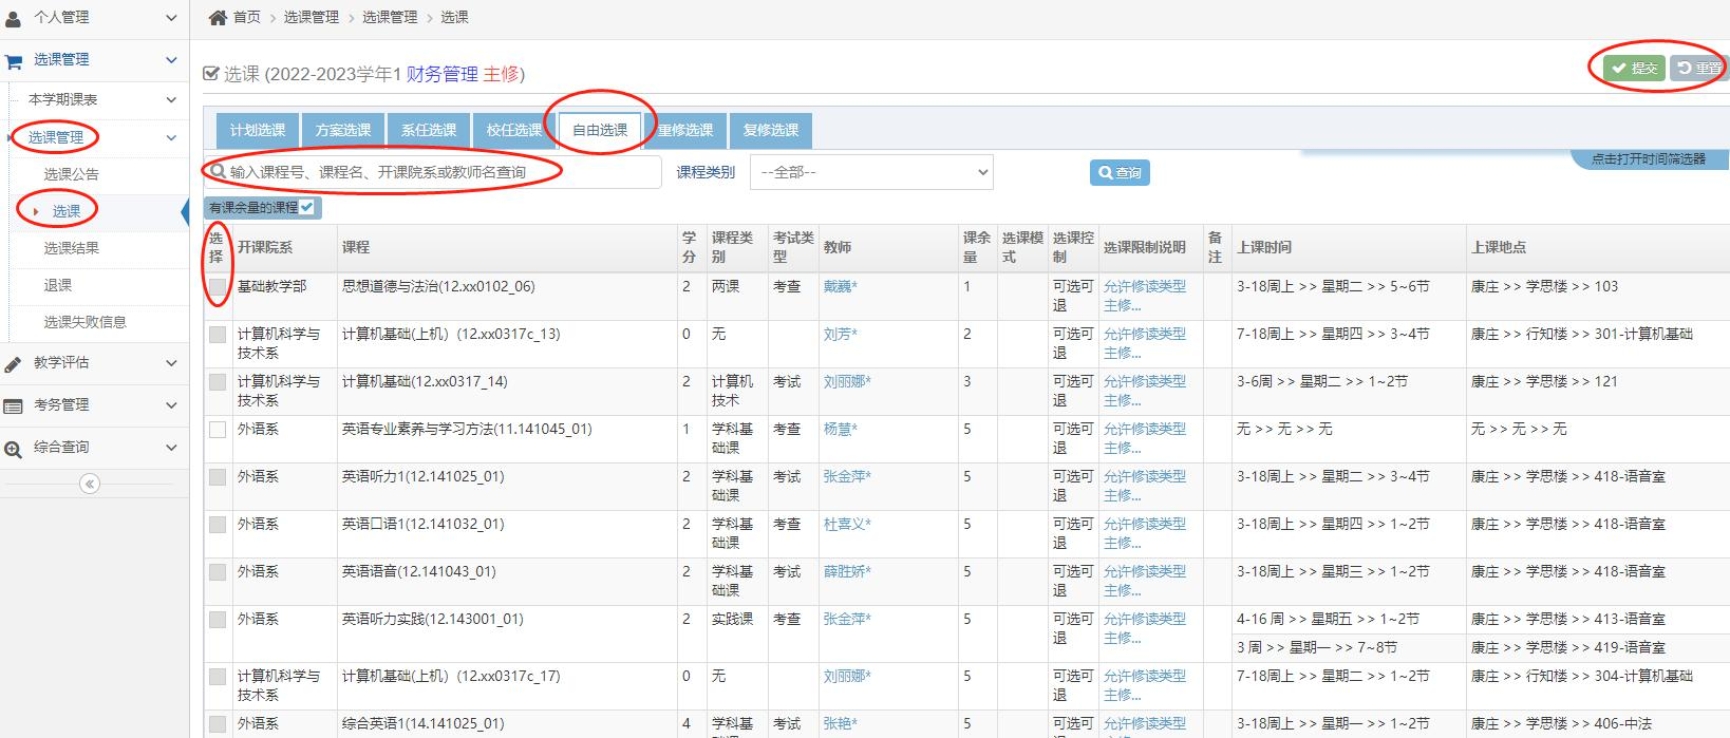The width and height of the screenshot is (1730, 738).
Task: Switch to the 自由选课 tab
Action: coord(600,130)
